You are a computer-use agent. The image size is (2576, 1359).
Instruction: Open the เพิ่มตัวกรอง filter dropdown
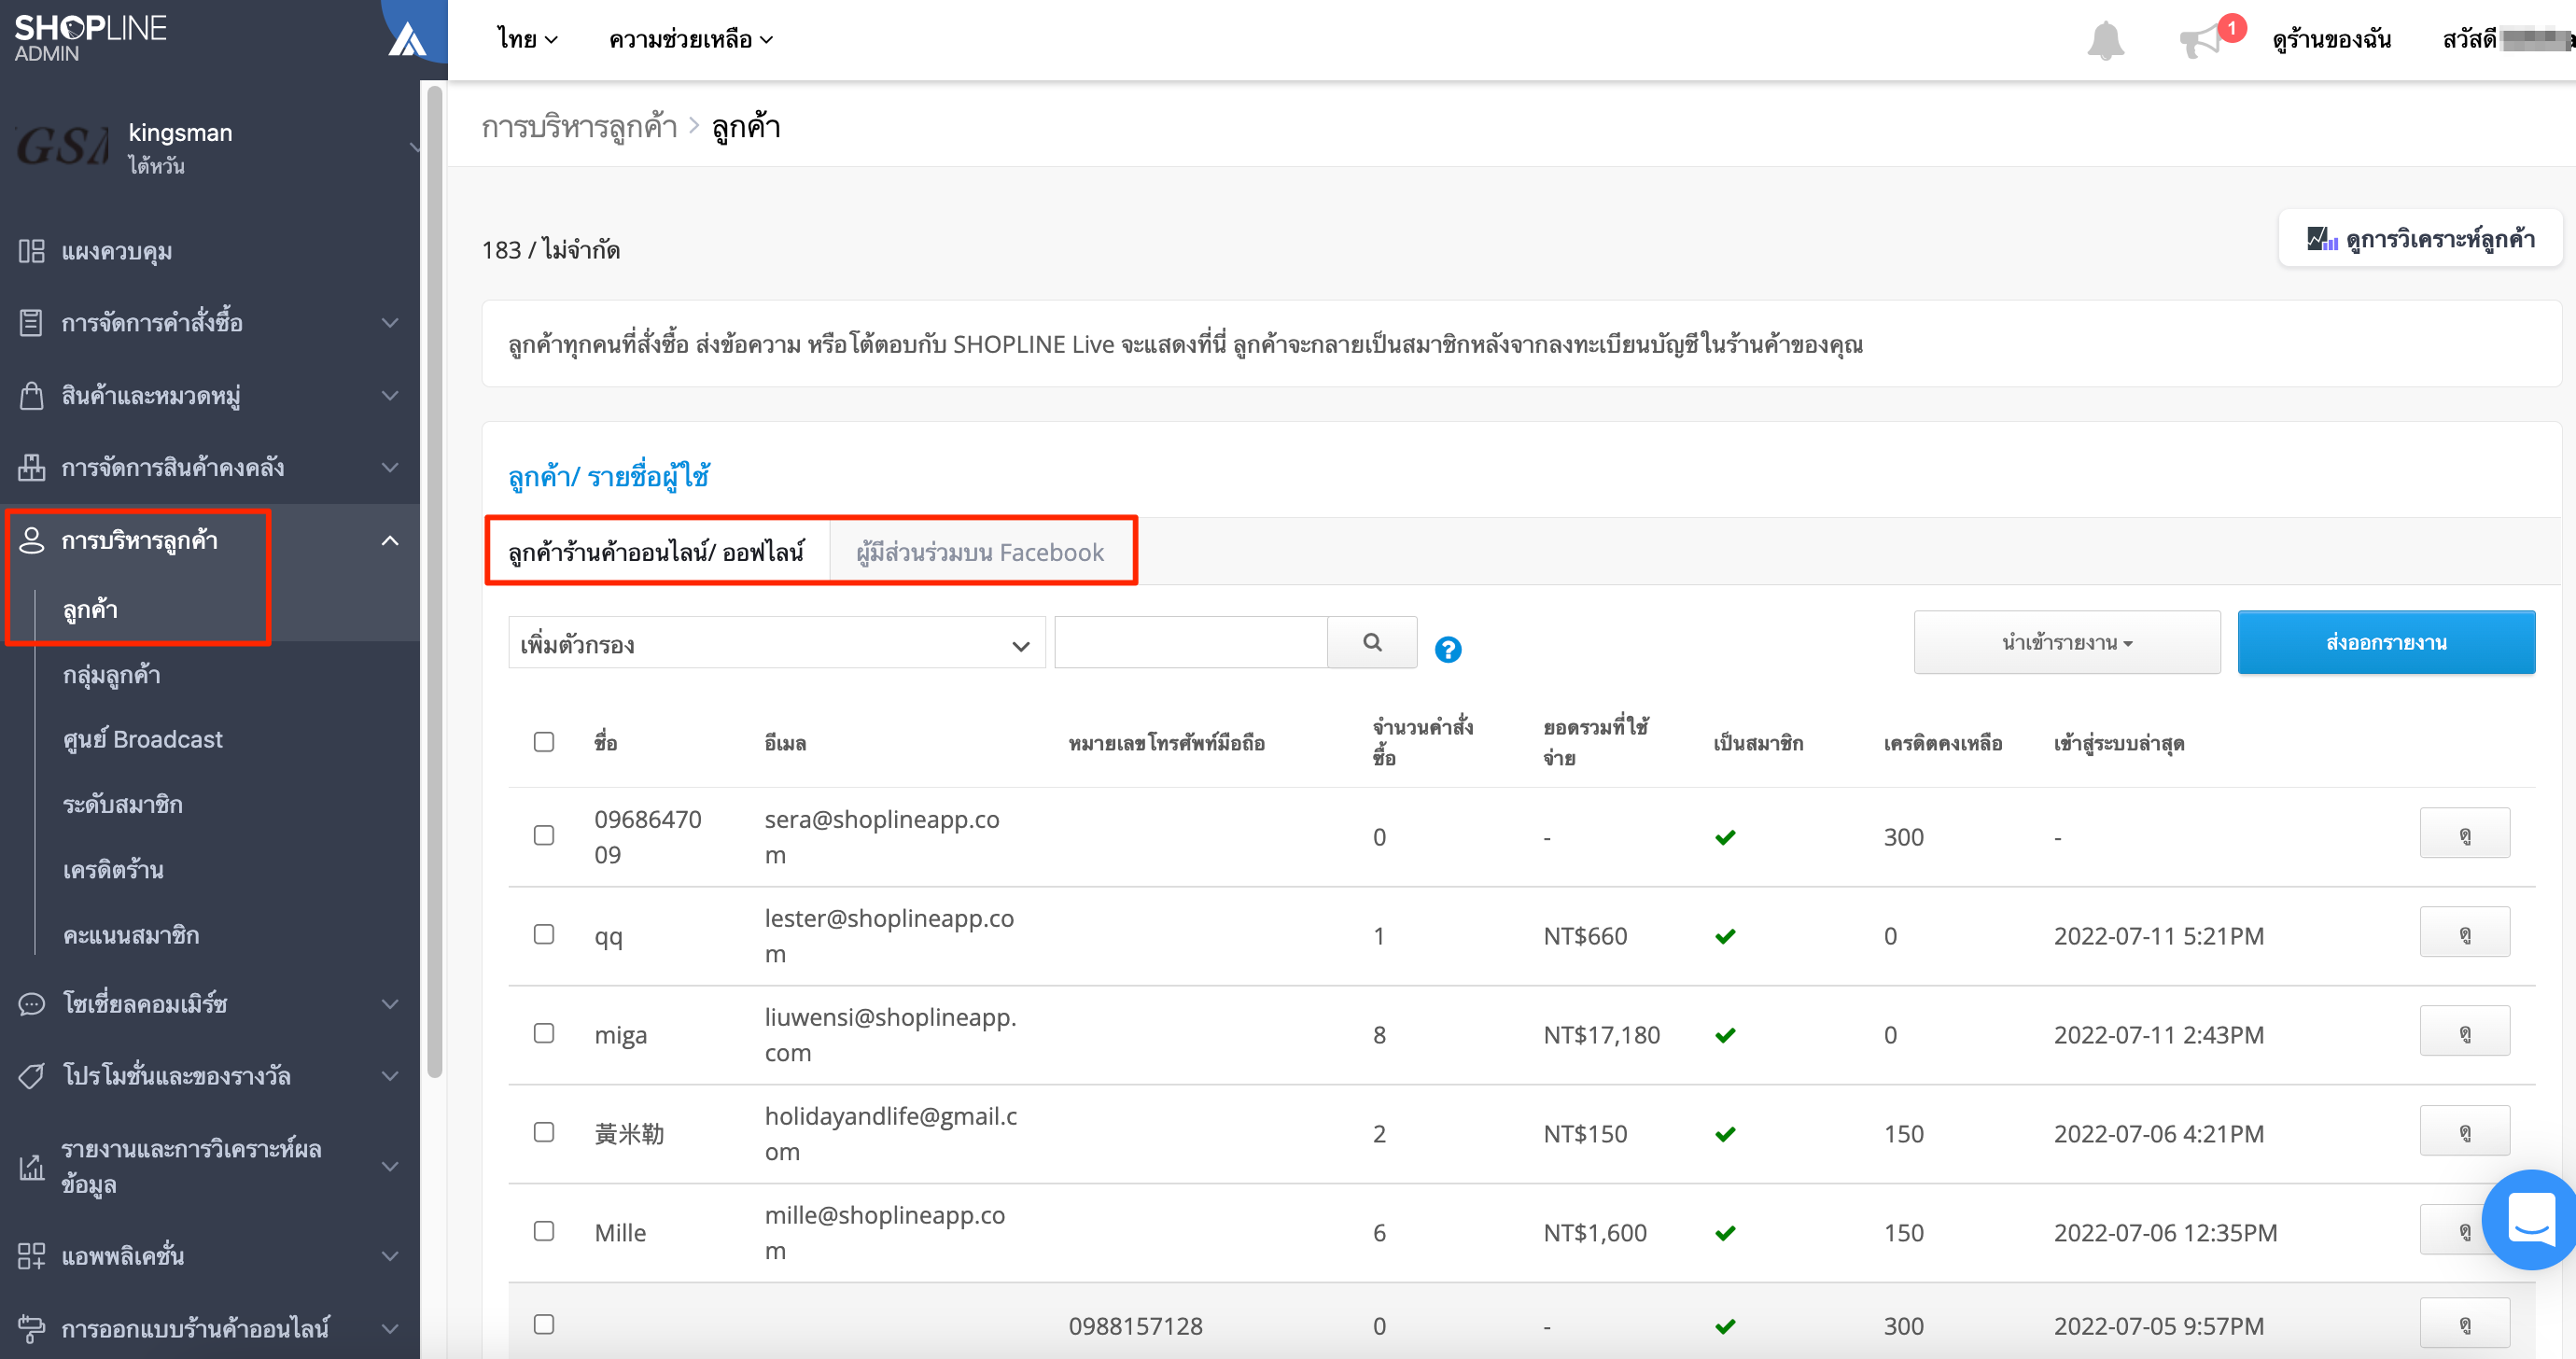[x=776, y=643]
